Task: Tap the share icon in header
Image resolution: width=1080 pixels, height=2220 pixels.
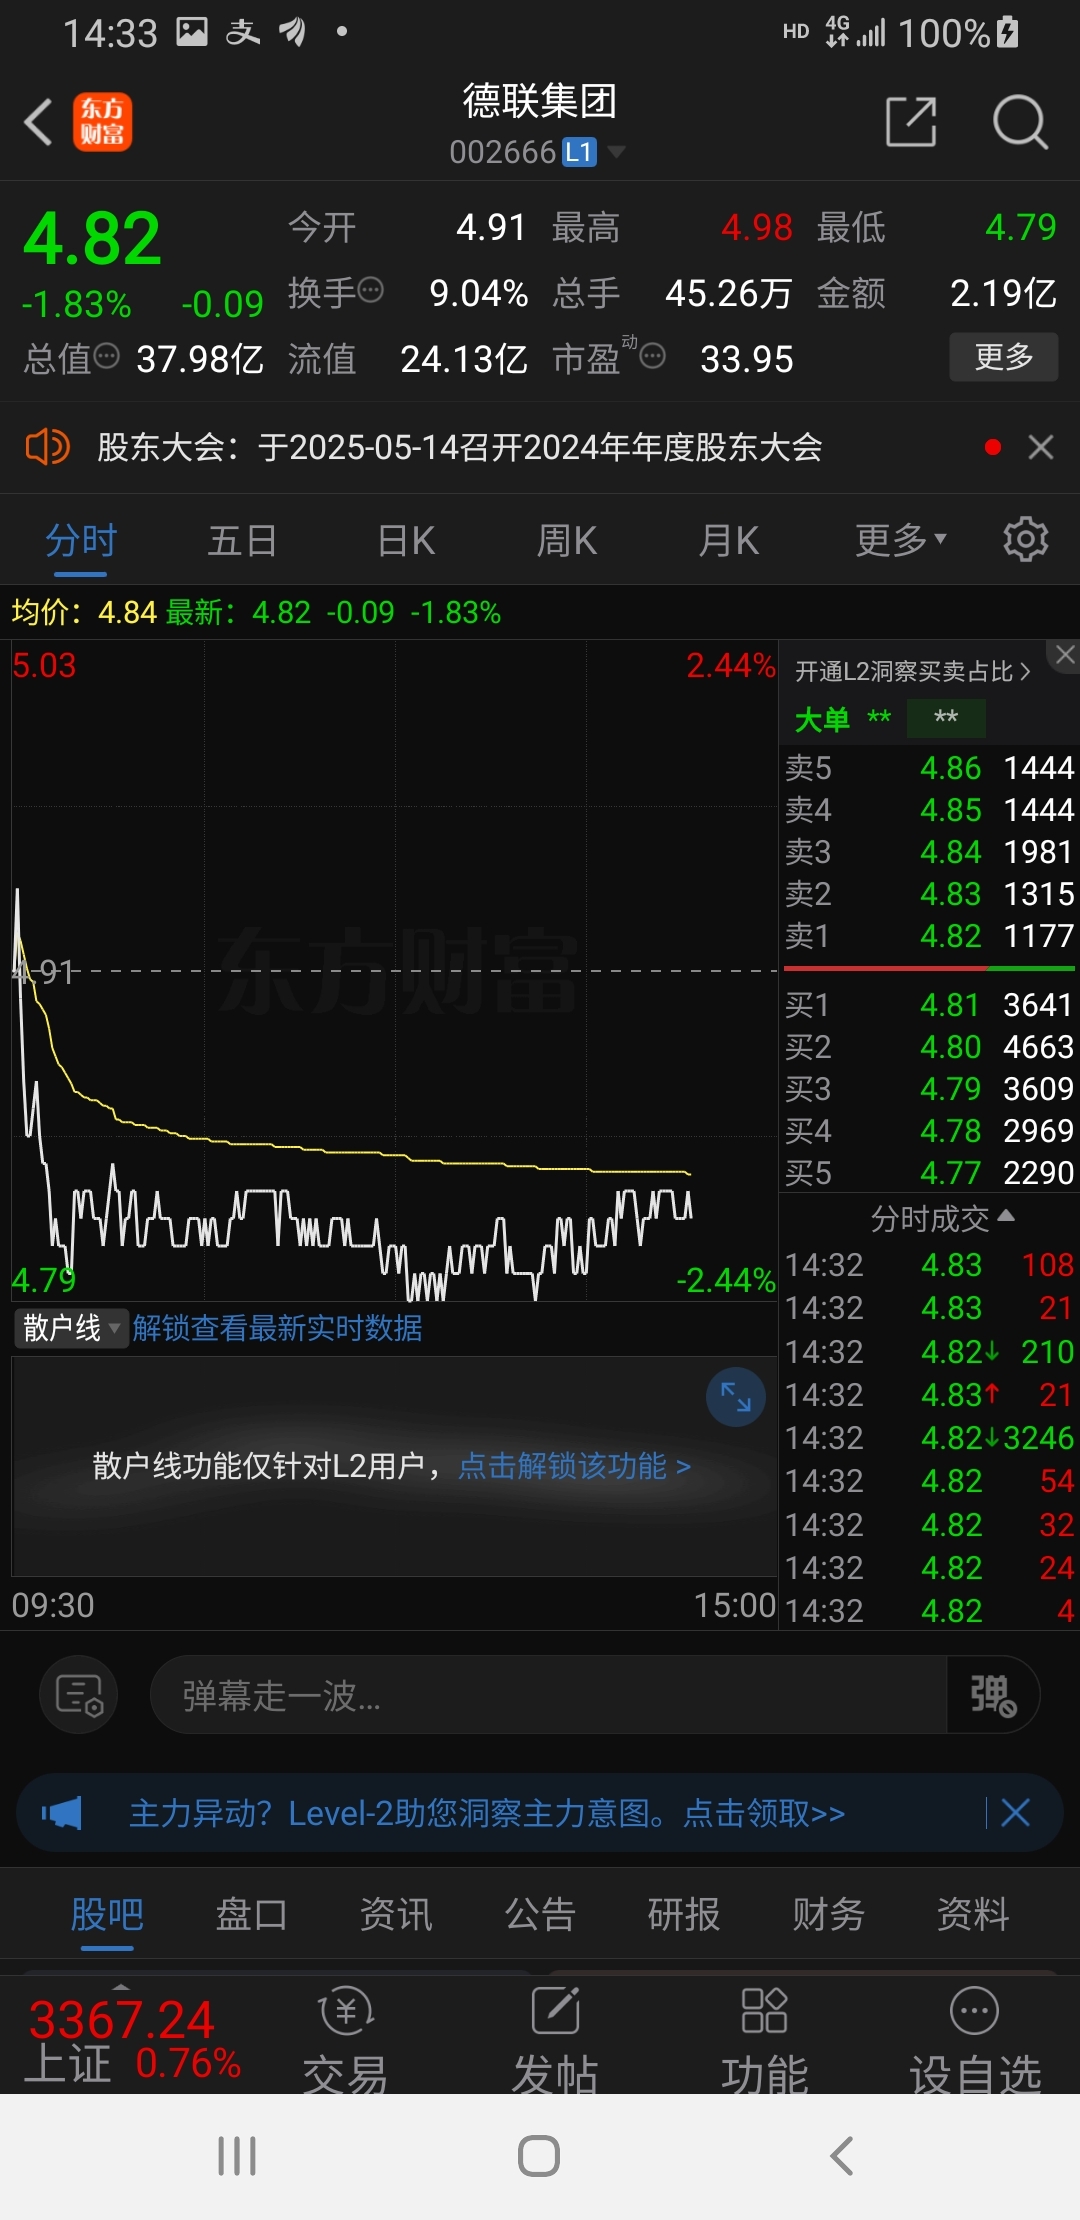Action: point(911,122)
